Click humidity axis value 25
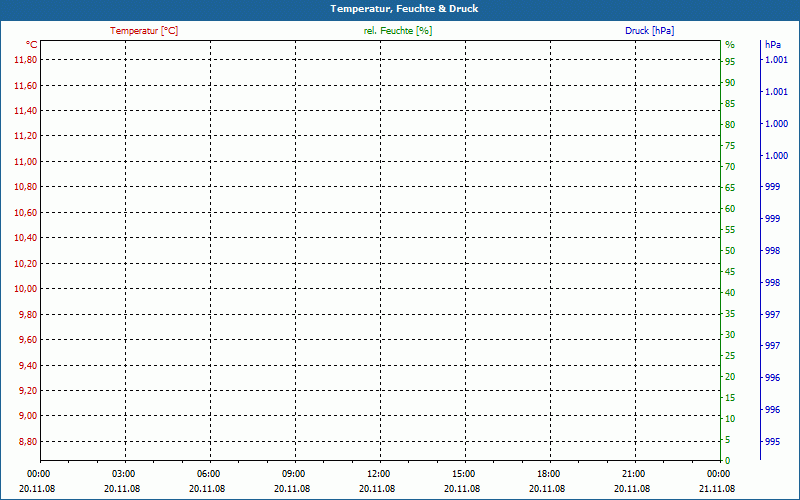800x500 pixels. pos(730,356)
